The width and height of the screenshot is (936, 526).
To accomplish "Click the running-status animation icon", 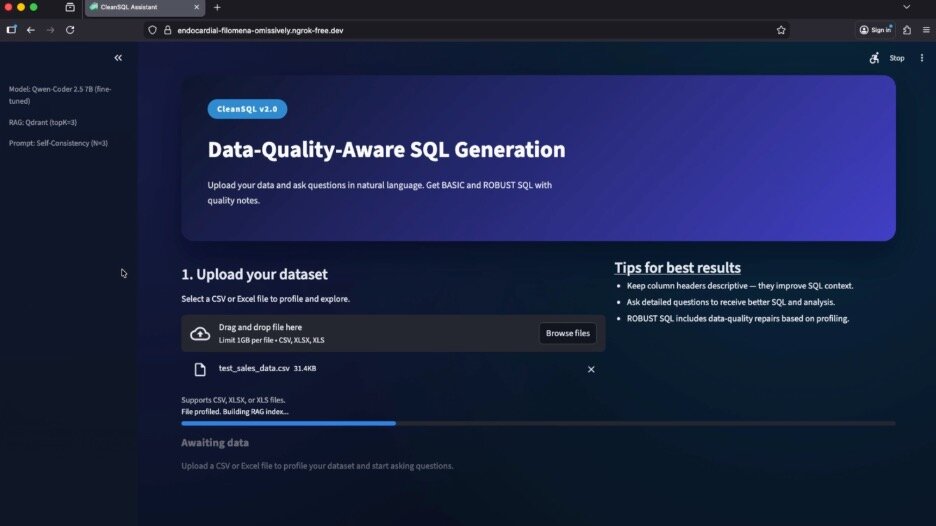I will pos(874,58).
